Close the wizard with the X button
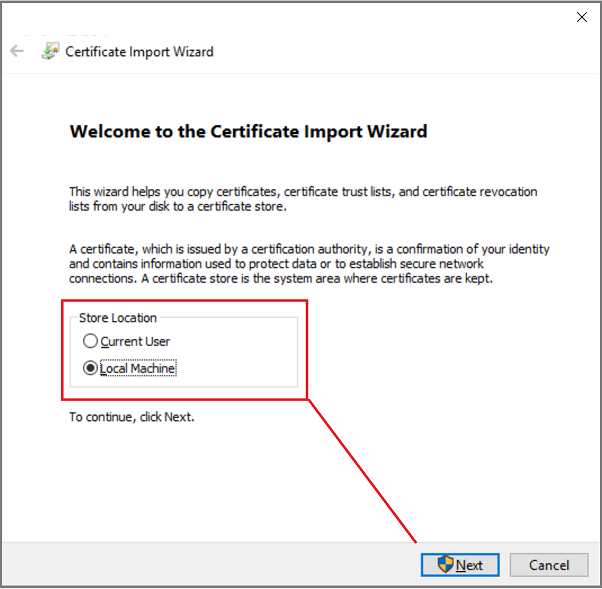This screenshot has height=589, width=602. pyautogui.click(x=582, y=17)
